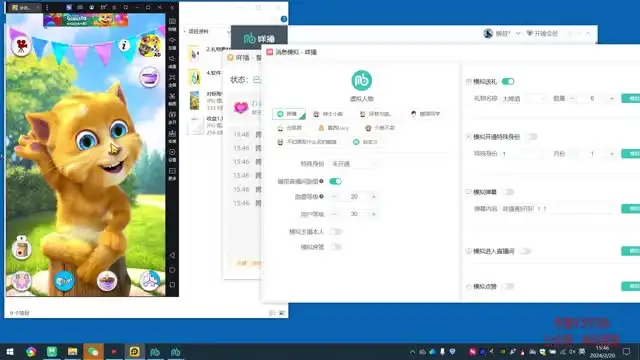The height and width of the screenshot is (360, 640).
Task: Click the 开通会员 membership link
Action: (542, 33)
